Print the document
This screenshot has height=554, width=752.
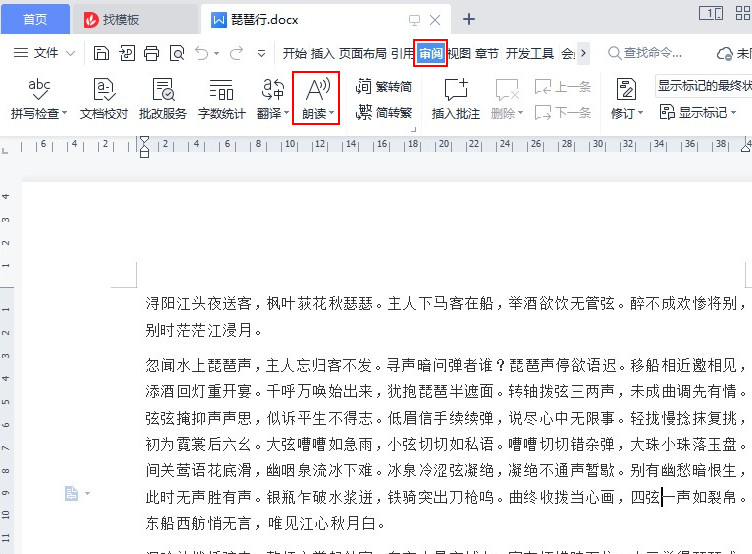pyautogui.click(x=152, y=53)
